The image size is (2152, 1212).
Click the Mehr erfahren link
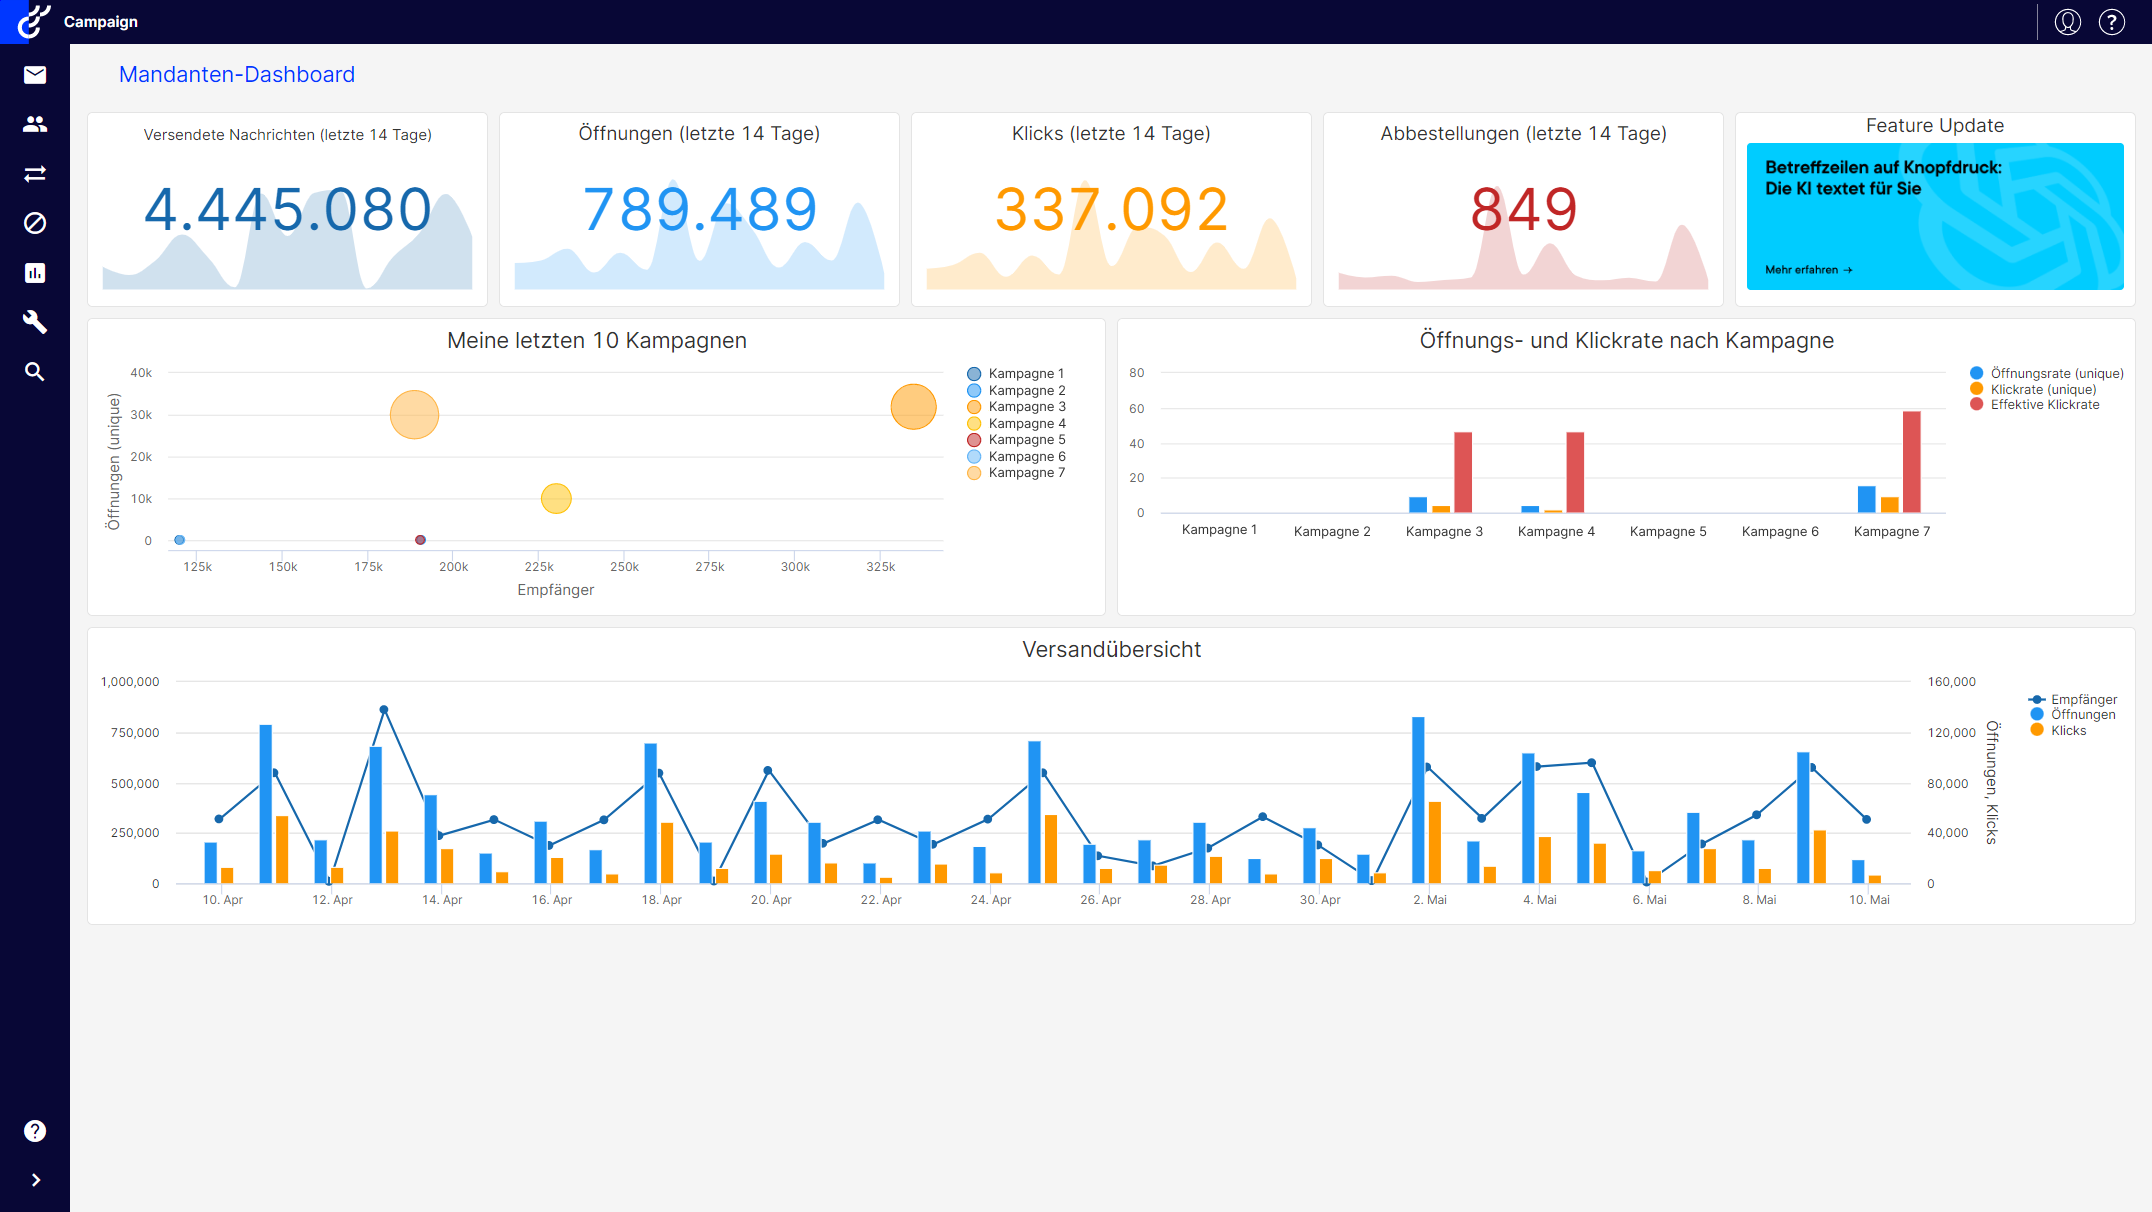click(1808, 270)
